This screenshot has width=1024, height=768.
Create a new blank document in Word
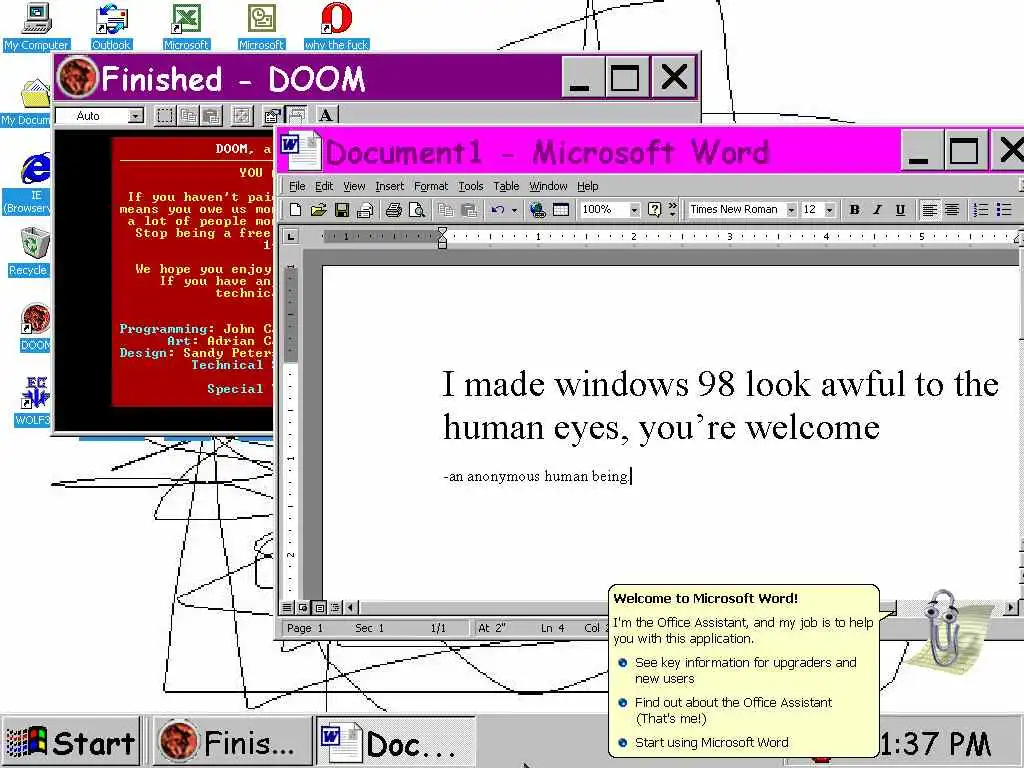pyautogui.click(x=295, y=210)
